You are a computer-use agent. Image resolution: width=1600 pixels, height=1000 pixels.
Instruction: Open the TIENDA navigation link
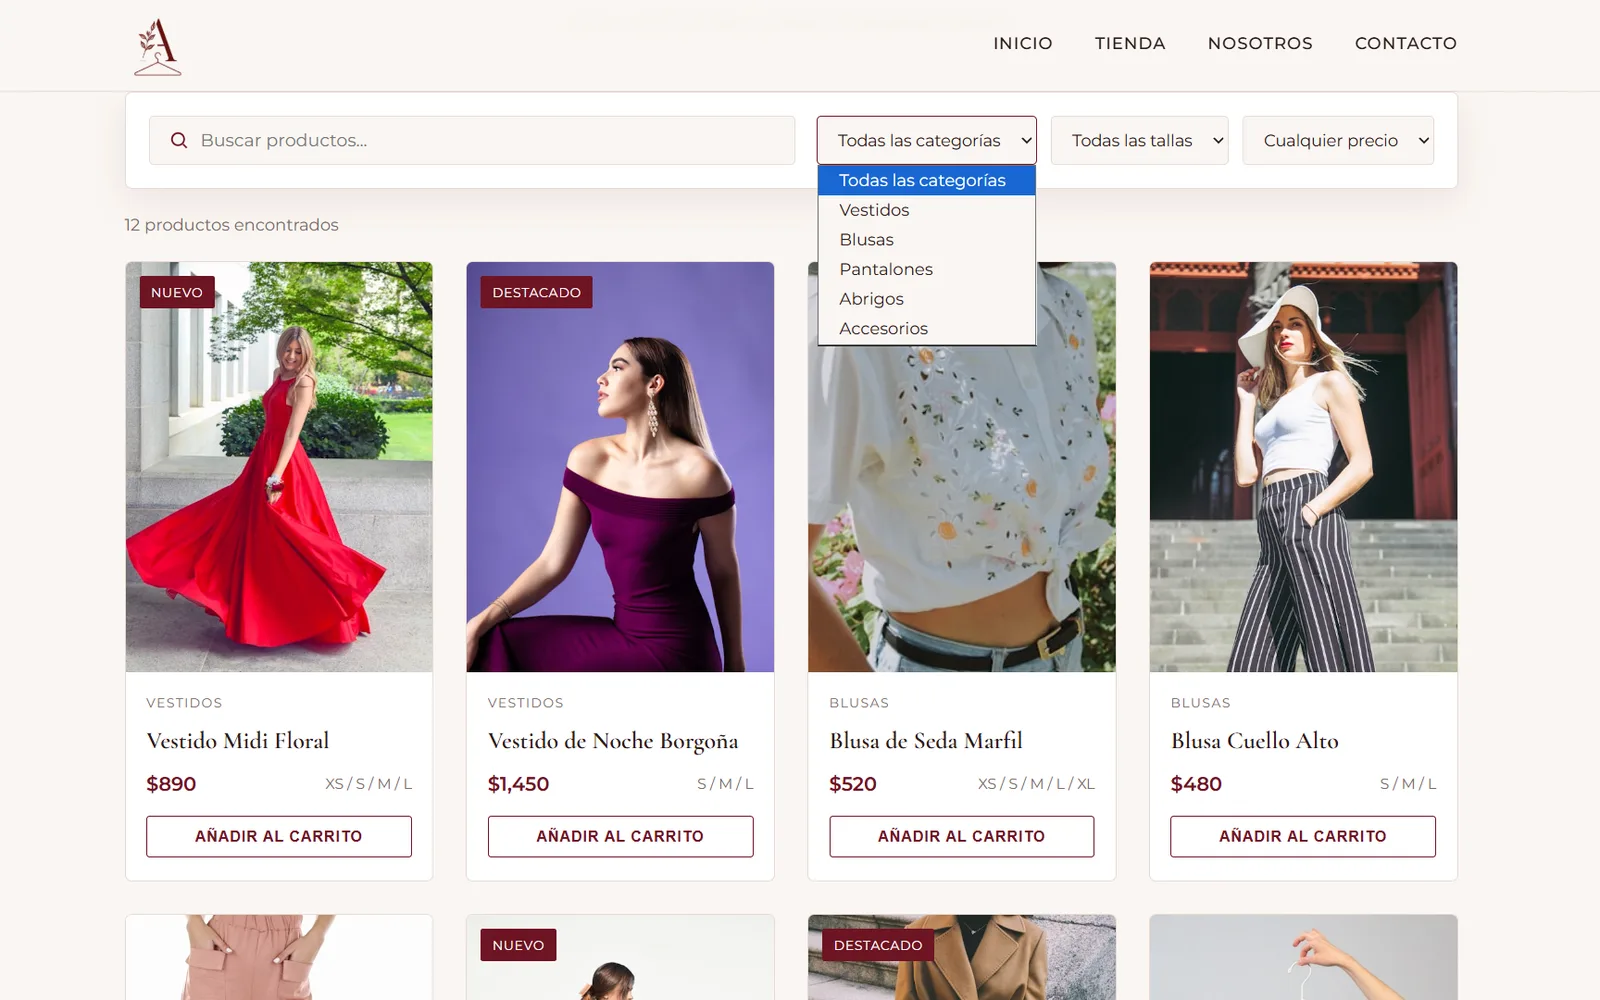click(x=1130, y=43)
